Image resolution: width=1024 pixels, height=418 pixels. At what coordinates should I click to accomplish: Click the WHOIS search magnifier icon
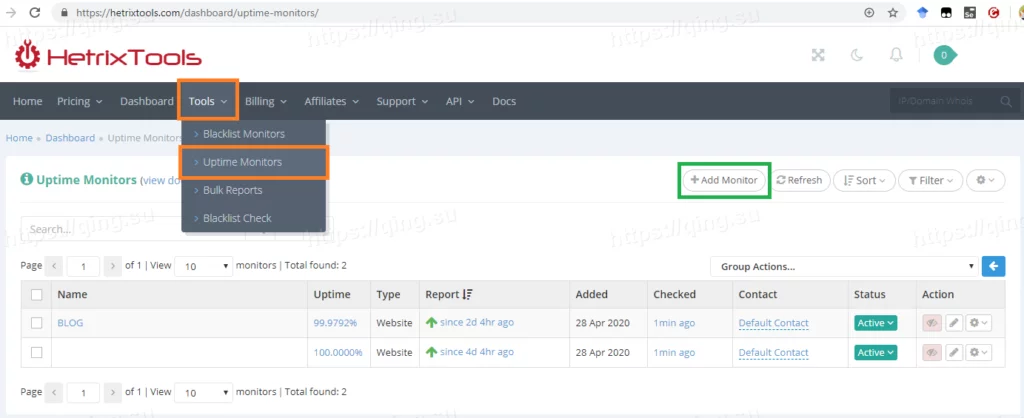(1006, 101)
